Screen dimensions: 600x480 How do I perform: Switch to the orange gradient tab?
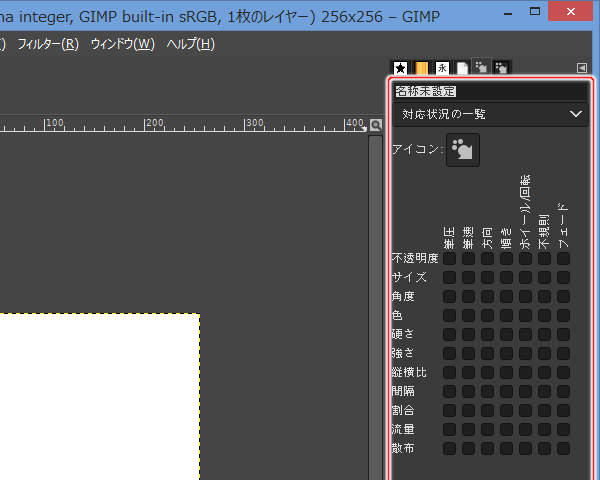click(x=421, y=69)
